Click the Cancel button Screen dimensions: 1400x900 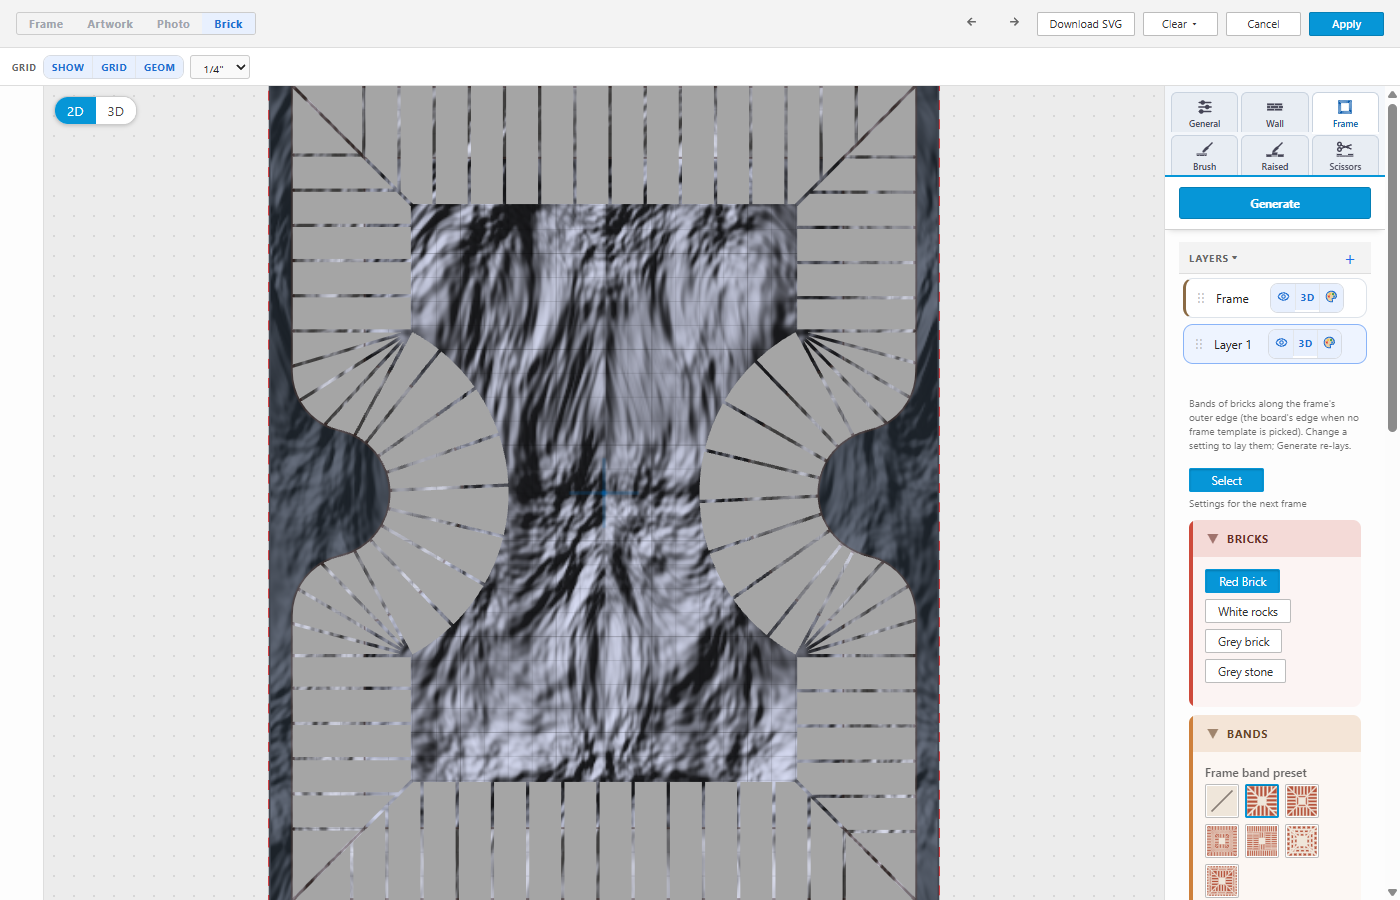(1263, 24)
